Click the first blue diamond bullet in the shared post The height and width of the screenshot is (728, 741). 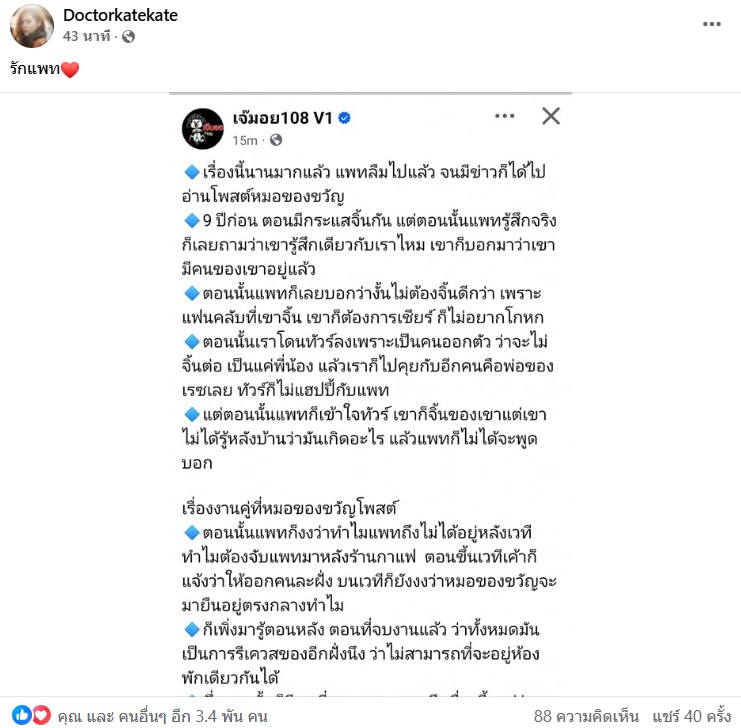point(192,172)
